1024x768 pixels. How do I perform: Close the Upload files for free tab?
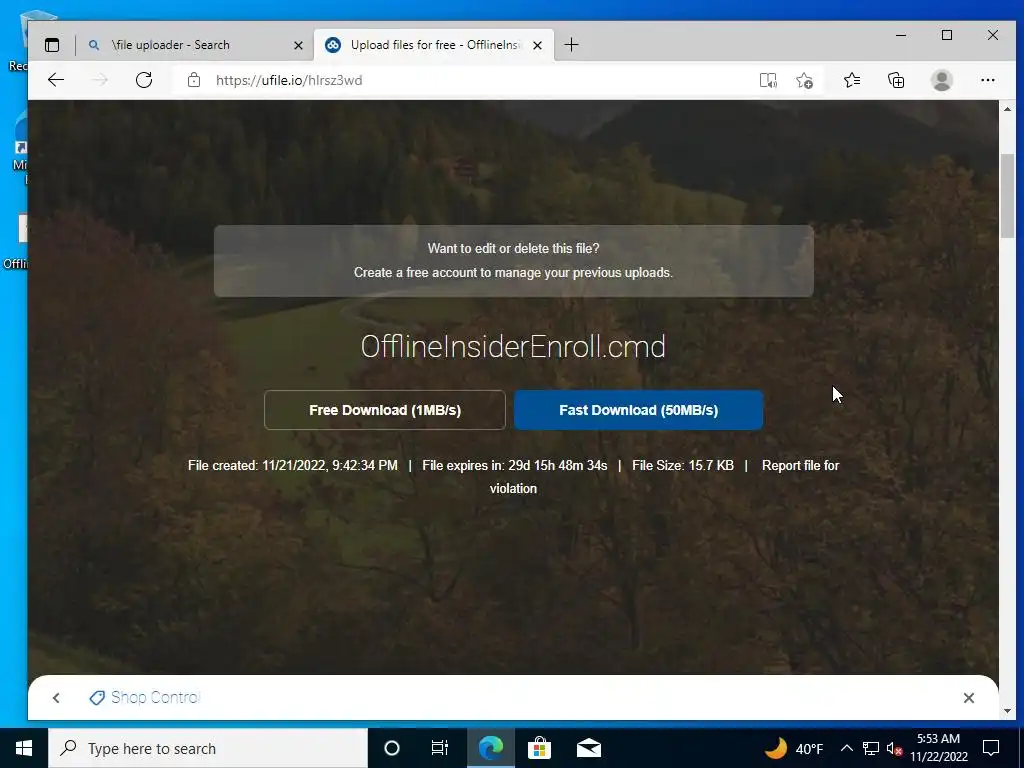[537, 45]
